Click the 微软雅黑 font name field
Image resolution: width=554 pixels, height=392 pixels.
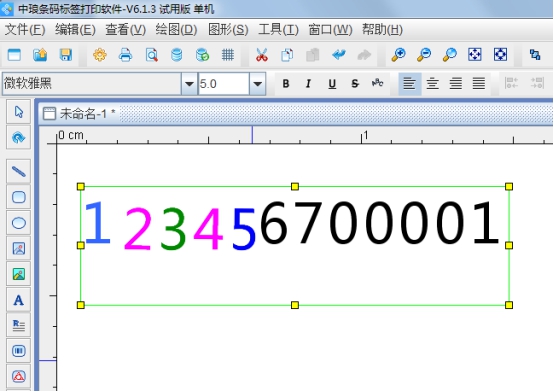pos(92,84)
